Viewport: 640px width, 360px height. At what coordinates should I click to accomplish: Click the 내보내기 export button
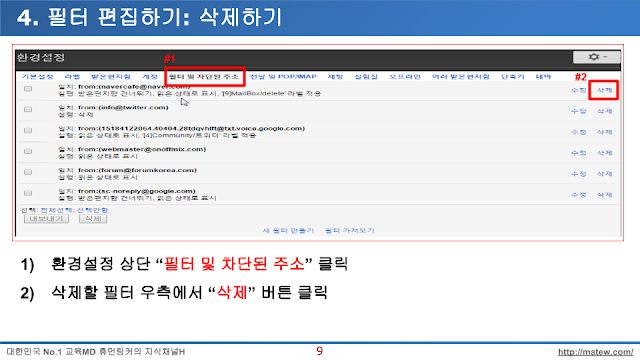point(46,219)
